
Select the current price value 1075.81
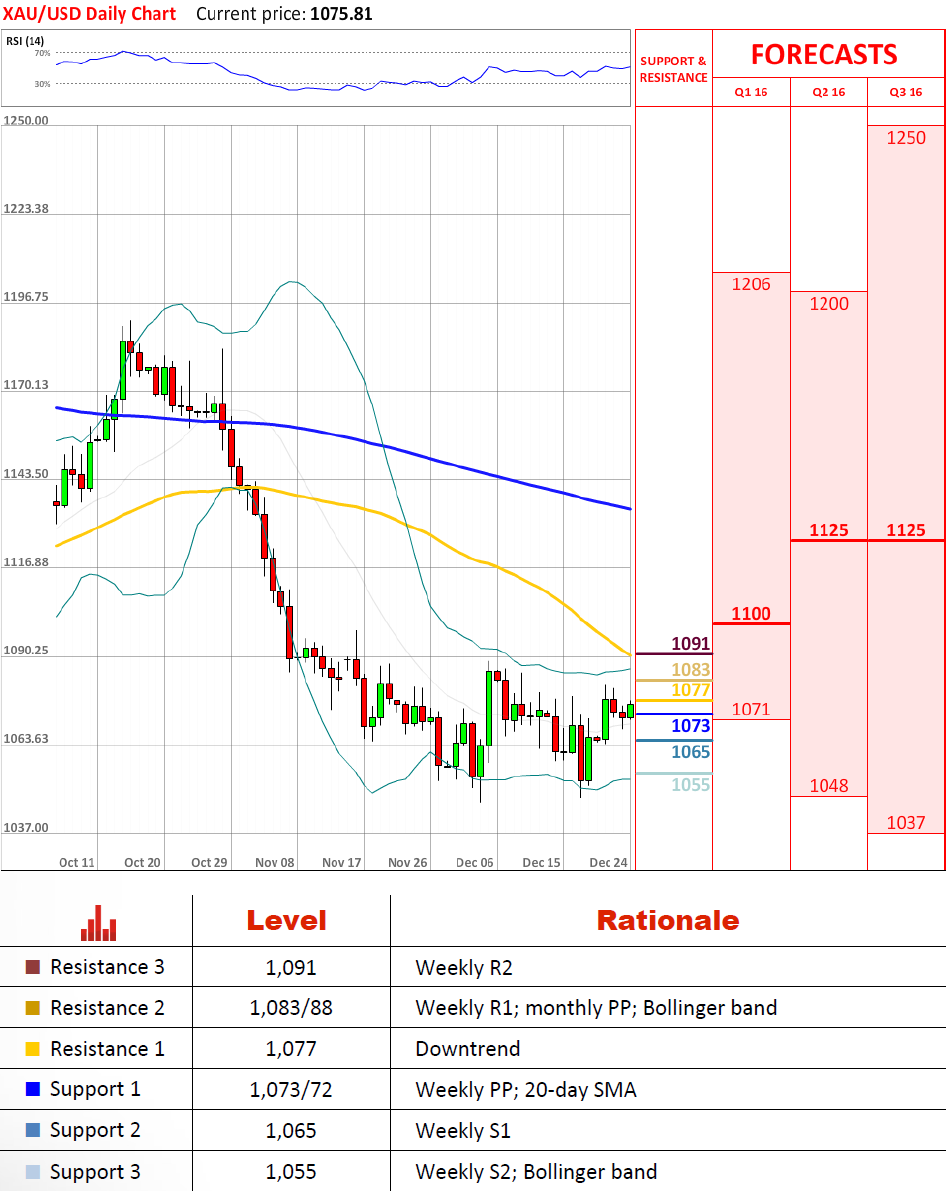point(342,14)
